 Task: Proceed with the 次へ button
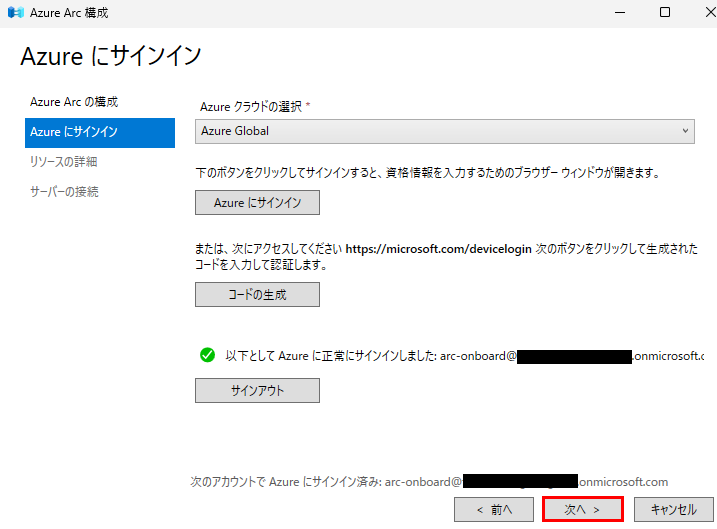pyautogui.click(x=583, y=509)
